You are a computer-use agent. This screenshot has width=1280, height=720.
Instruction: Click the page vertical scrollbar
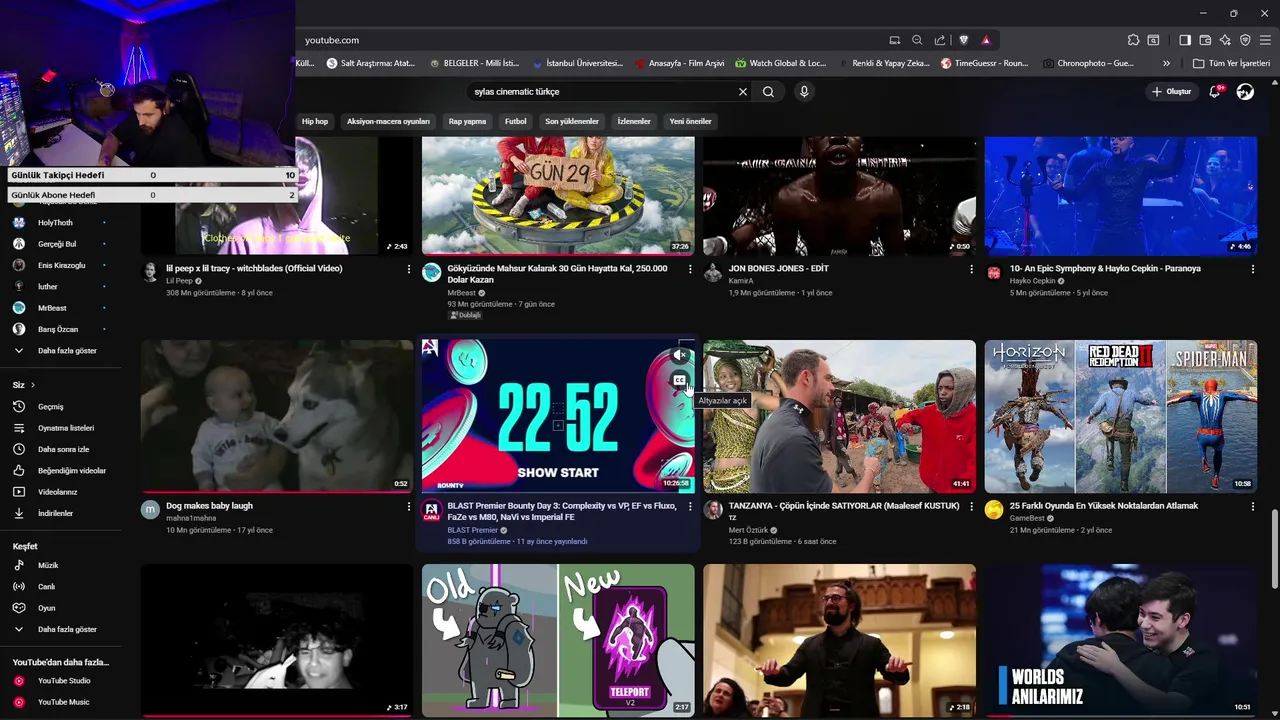click(x=1274, y=548)
